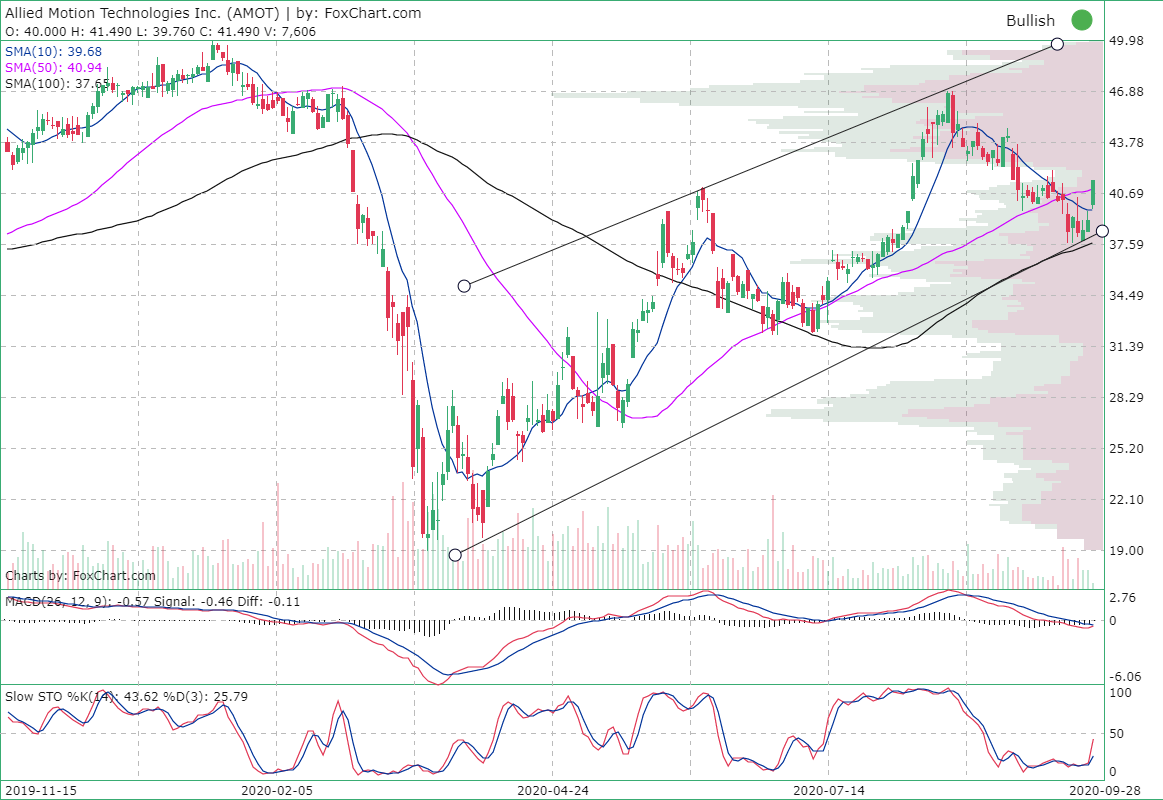
Task: Click the SMA(10): 39.68 legend label
Action: [53, 52]
